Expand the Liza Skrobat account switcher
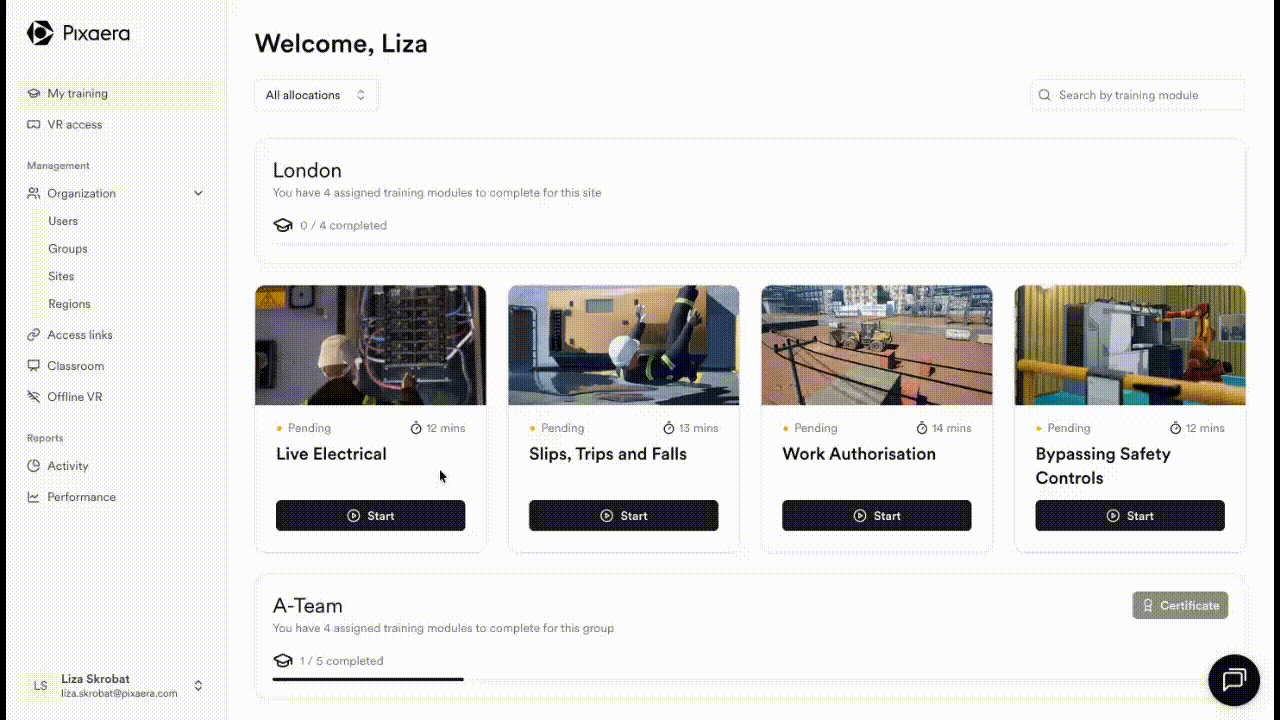This screenshot has width=1280, height=720. click(x=198, y=686)
